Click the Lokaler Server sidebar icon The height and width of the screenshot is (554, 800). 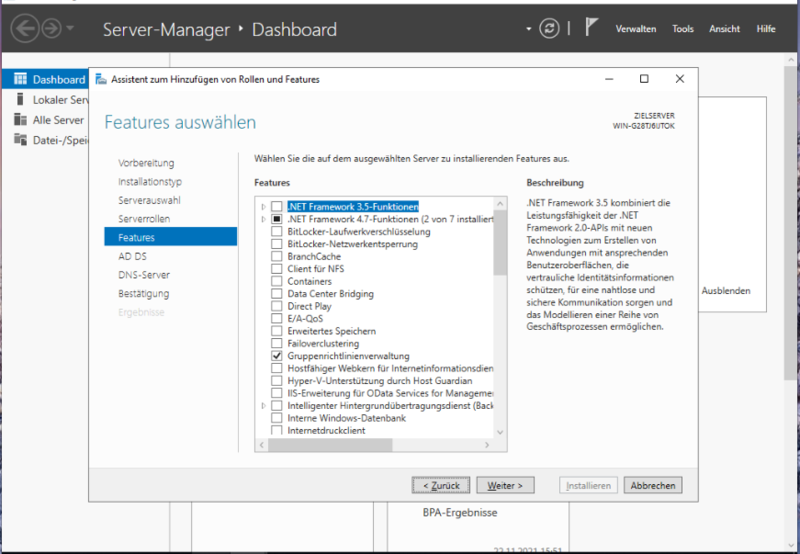click(20, 100)
